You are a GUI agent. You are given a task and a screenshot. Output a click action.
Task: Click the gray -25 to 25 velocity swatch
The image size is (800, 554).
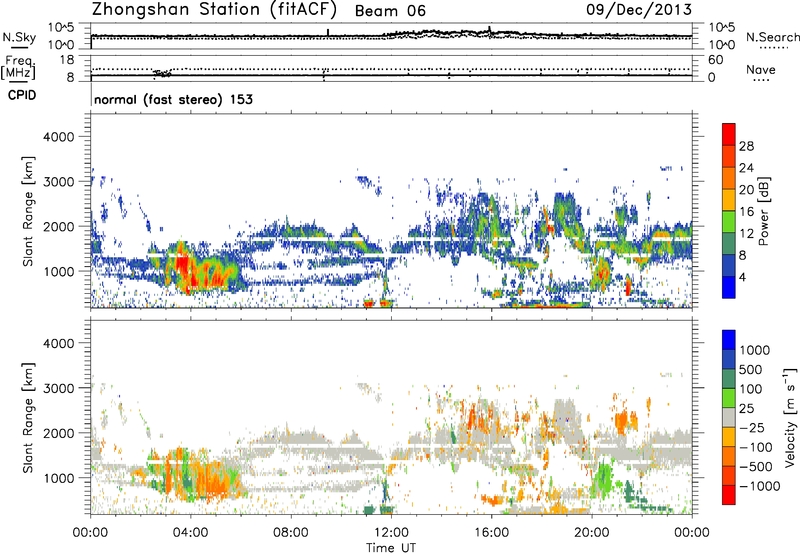point(729,417)
